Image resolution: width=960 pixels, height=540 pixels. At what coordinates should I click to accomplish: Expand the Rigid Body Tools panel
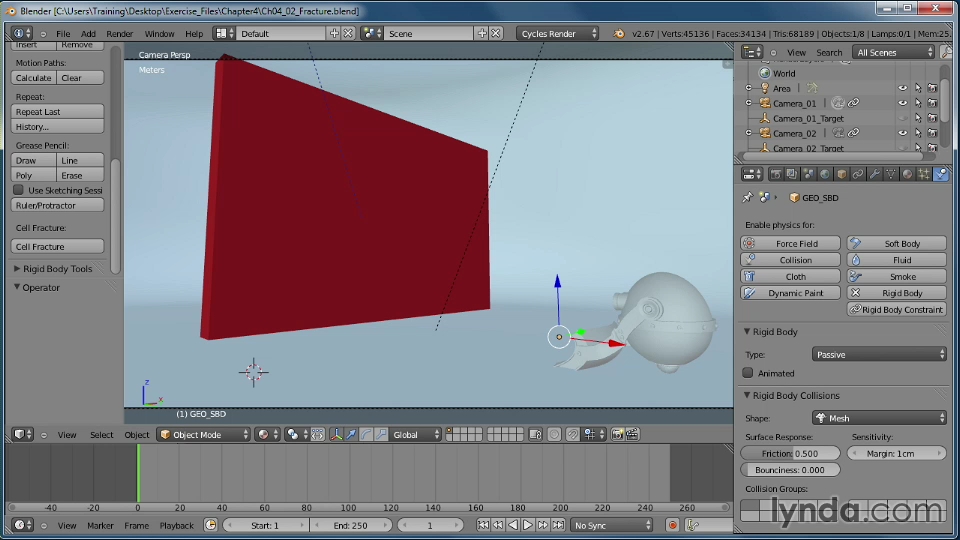tap(17, 269)
